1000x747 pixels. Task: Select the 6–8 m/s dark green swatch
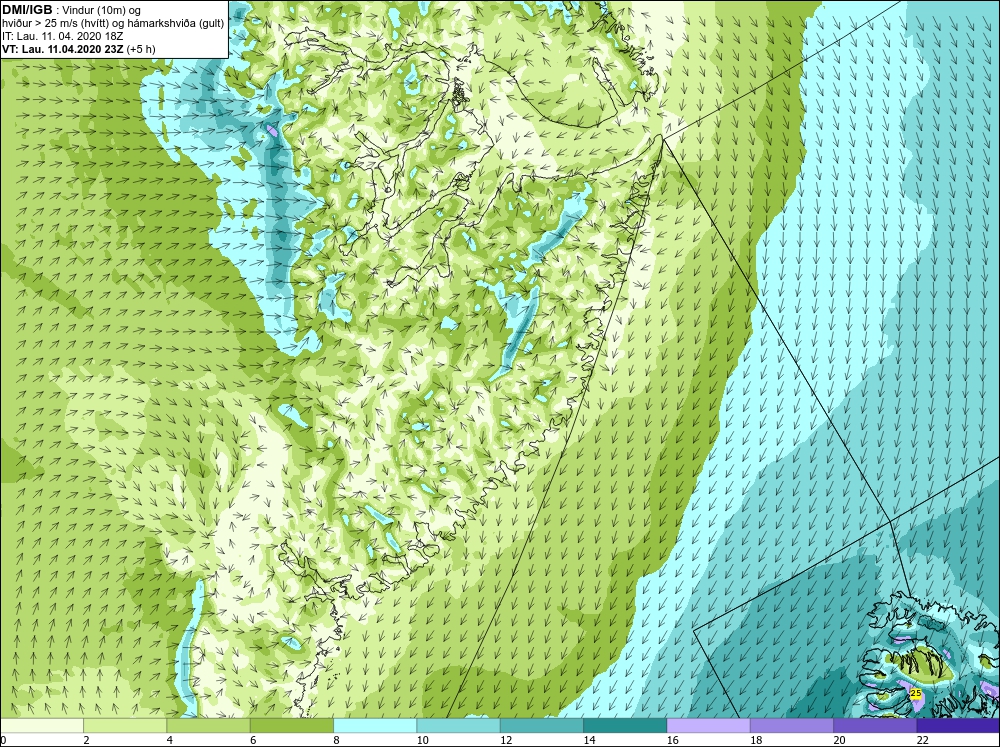click(291, 726)
